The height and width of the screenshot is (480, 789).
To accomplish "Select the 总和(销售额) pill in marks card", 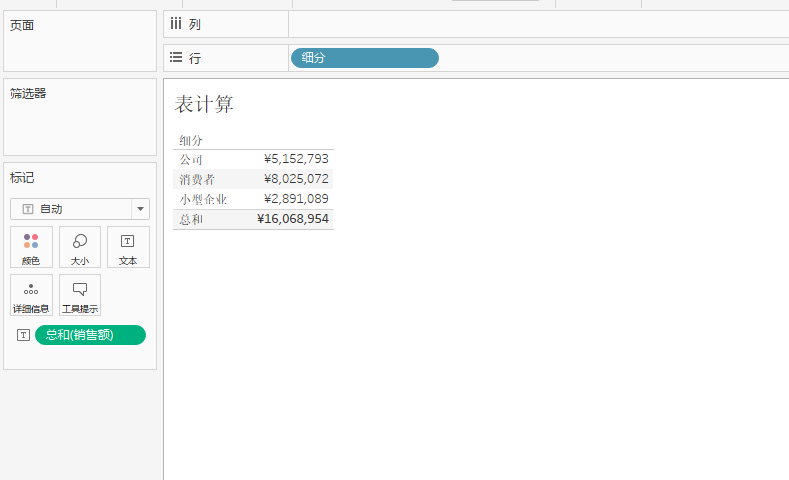I will click(x=91, y=335).
